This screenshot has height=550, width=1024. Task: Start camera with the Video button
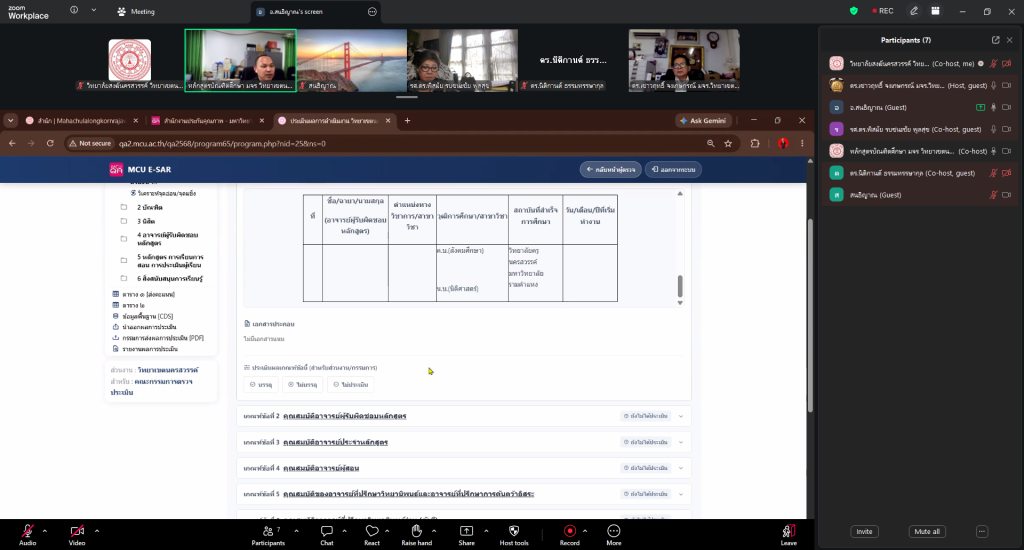pos(77,531)
